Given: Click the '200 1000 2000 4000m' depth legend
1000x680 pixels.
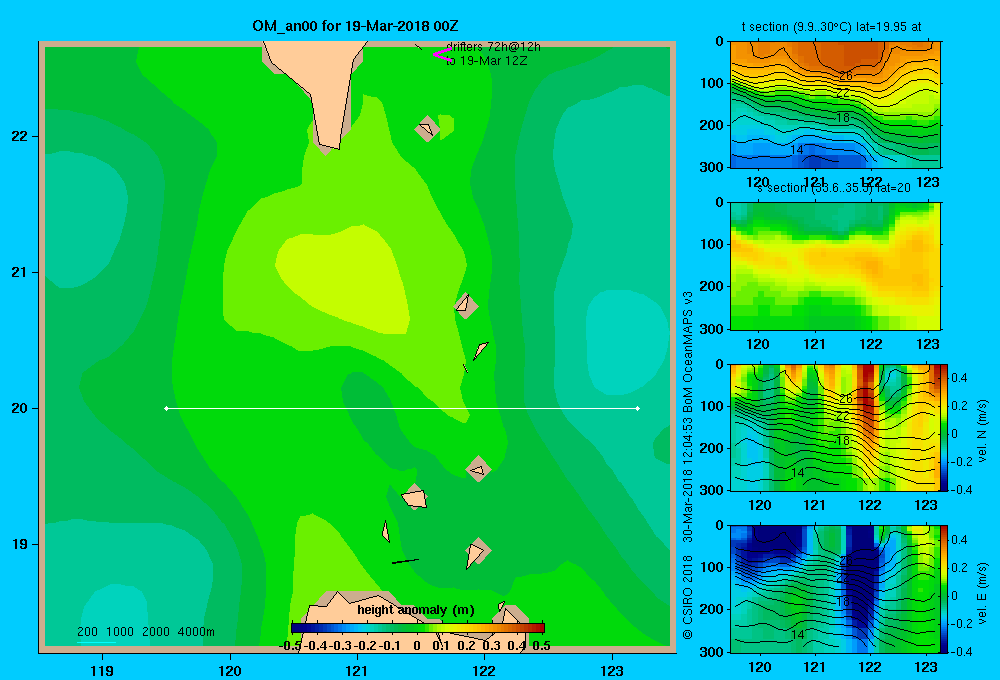Looking at the screenshot, I should point(145,632).
